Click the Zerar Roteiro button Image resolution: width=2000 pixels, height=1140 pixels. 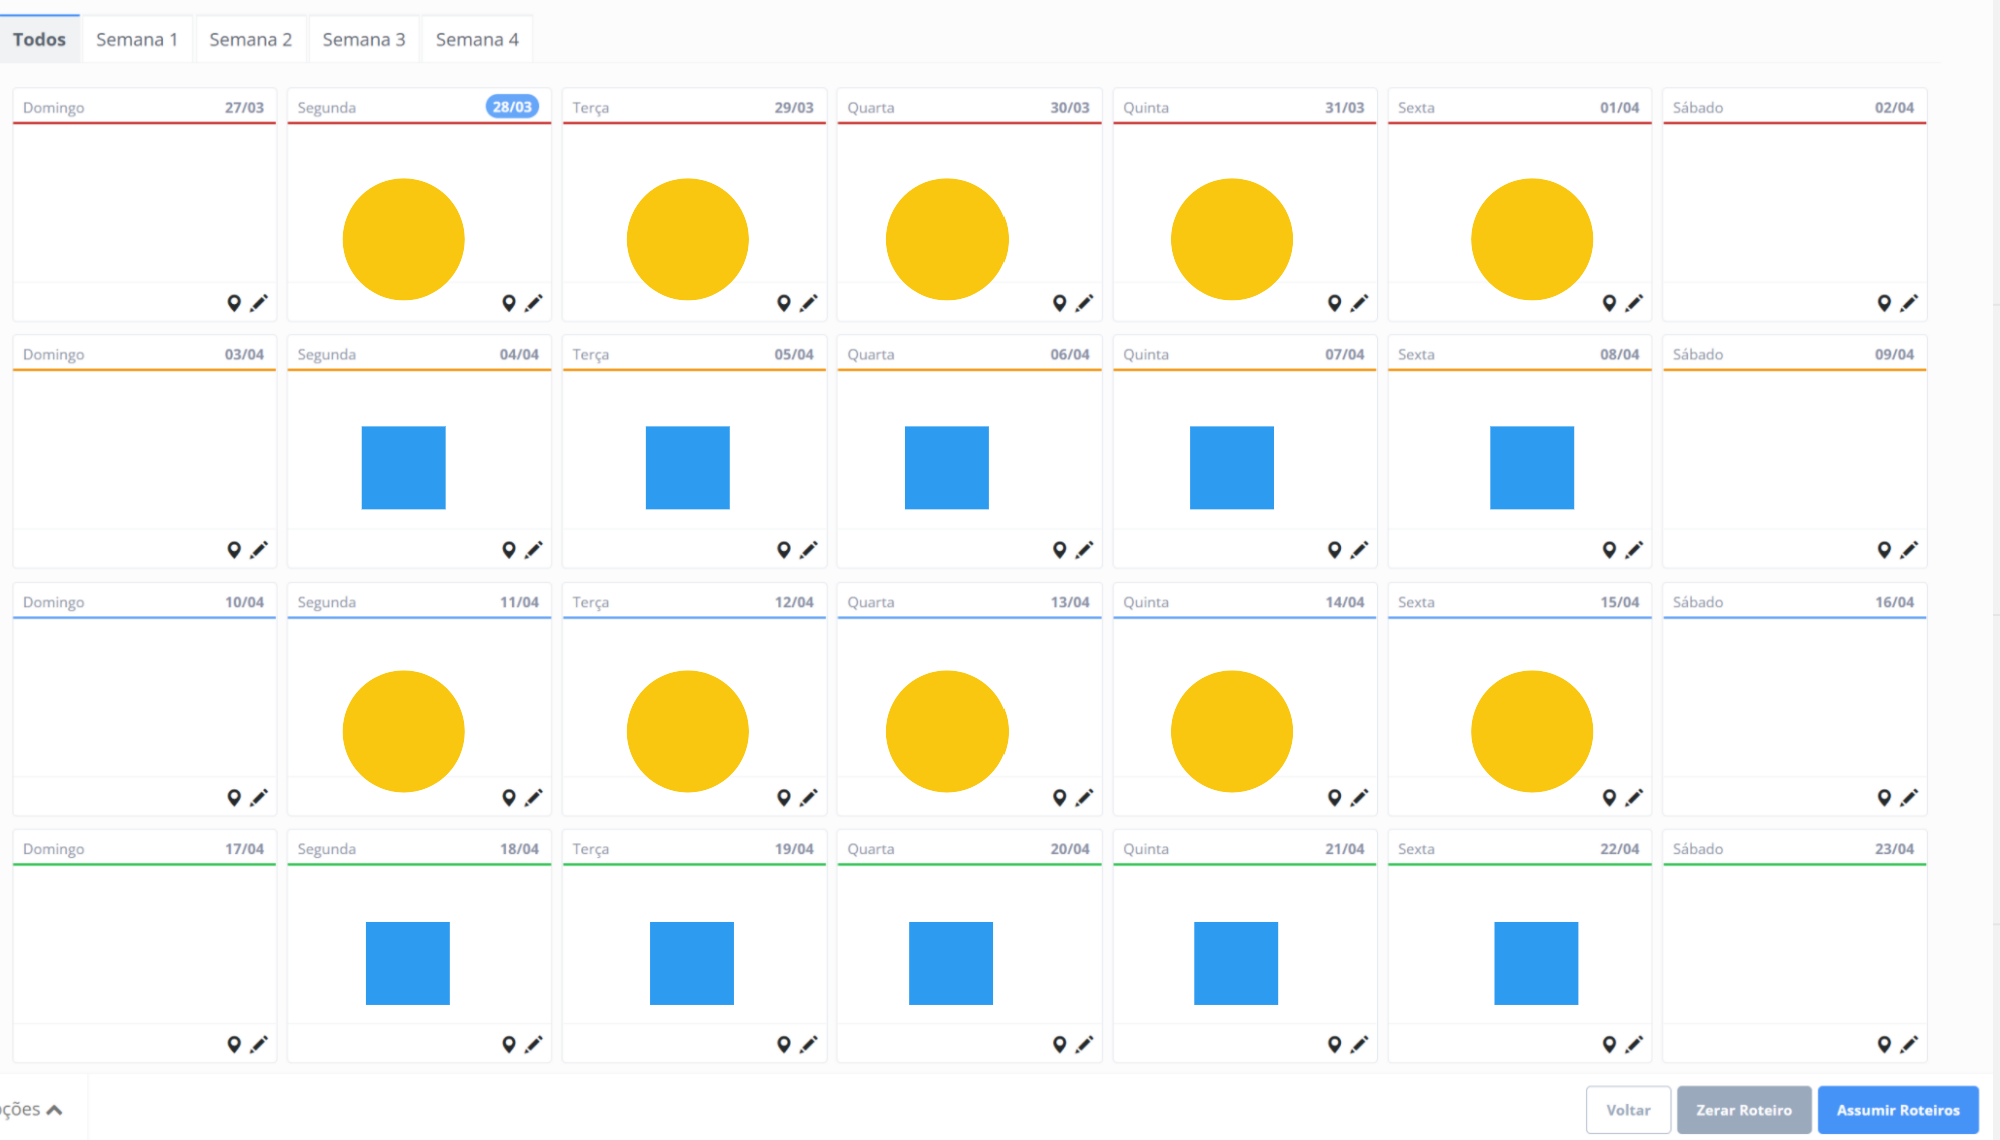pyautogui.click(x=1744, y=1110)
